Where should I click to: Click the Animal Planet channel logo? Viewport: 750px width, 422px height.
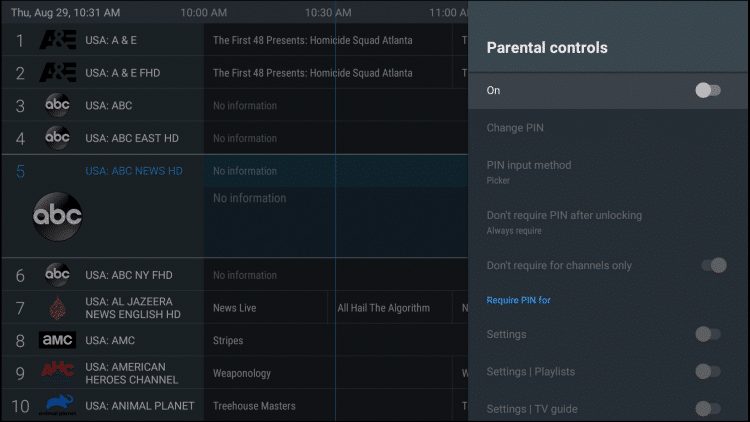tap(57, 405)
